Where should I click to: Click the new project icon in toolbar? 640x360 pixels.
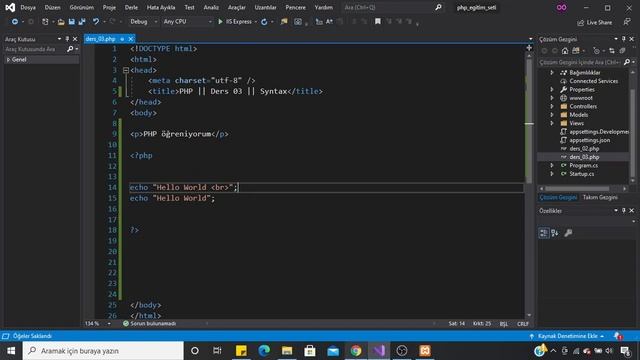point(45,22)
